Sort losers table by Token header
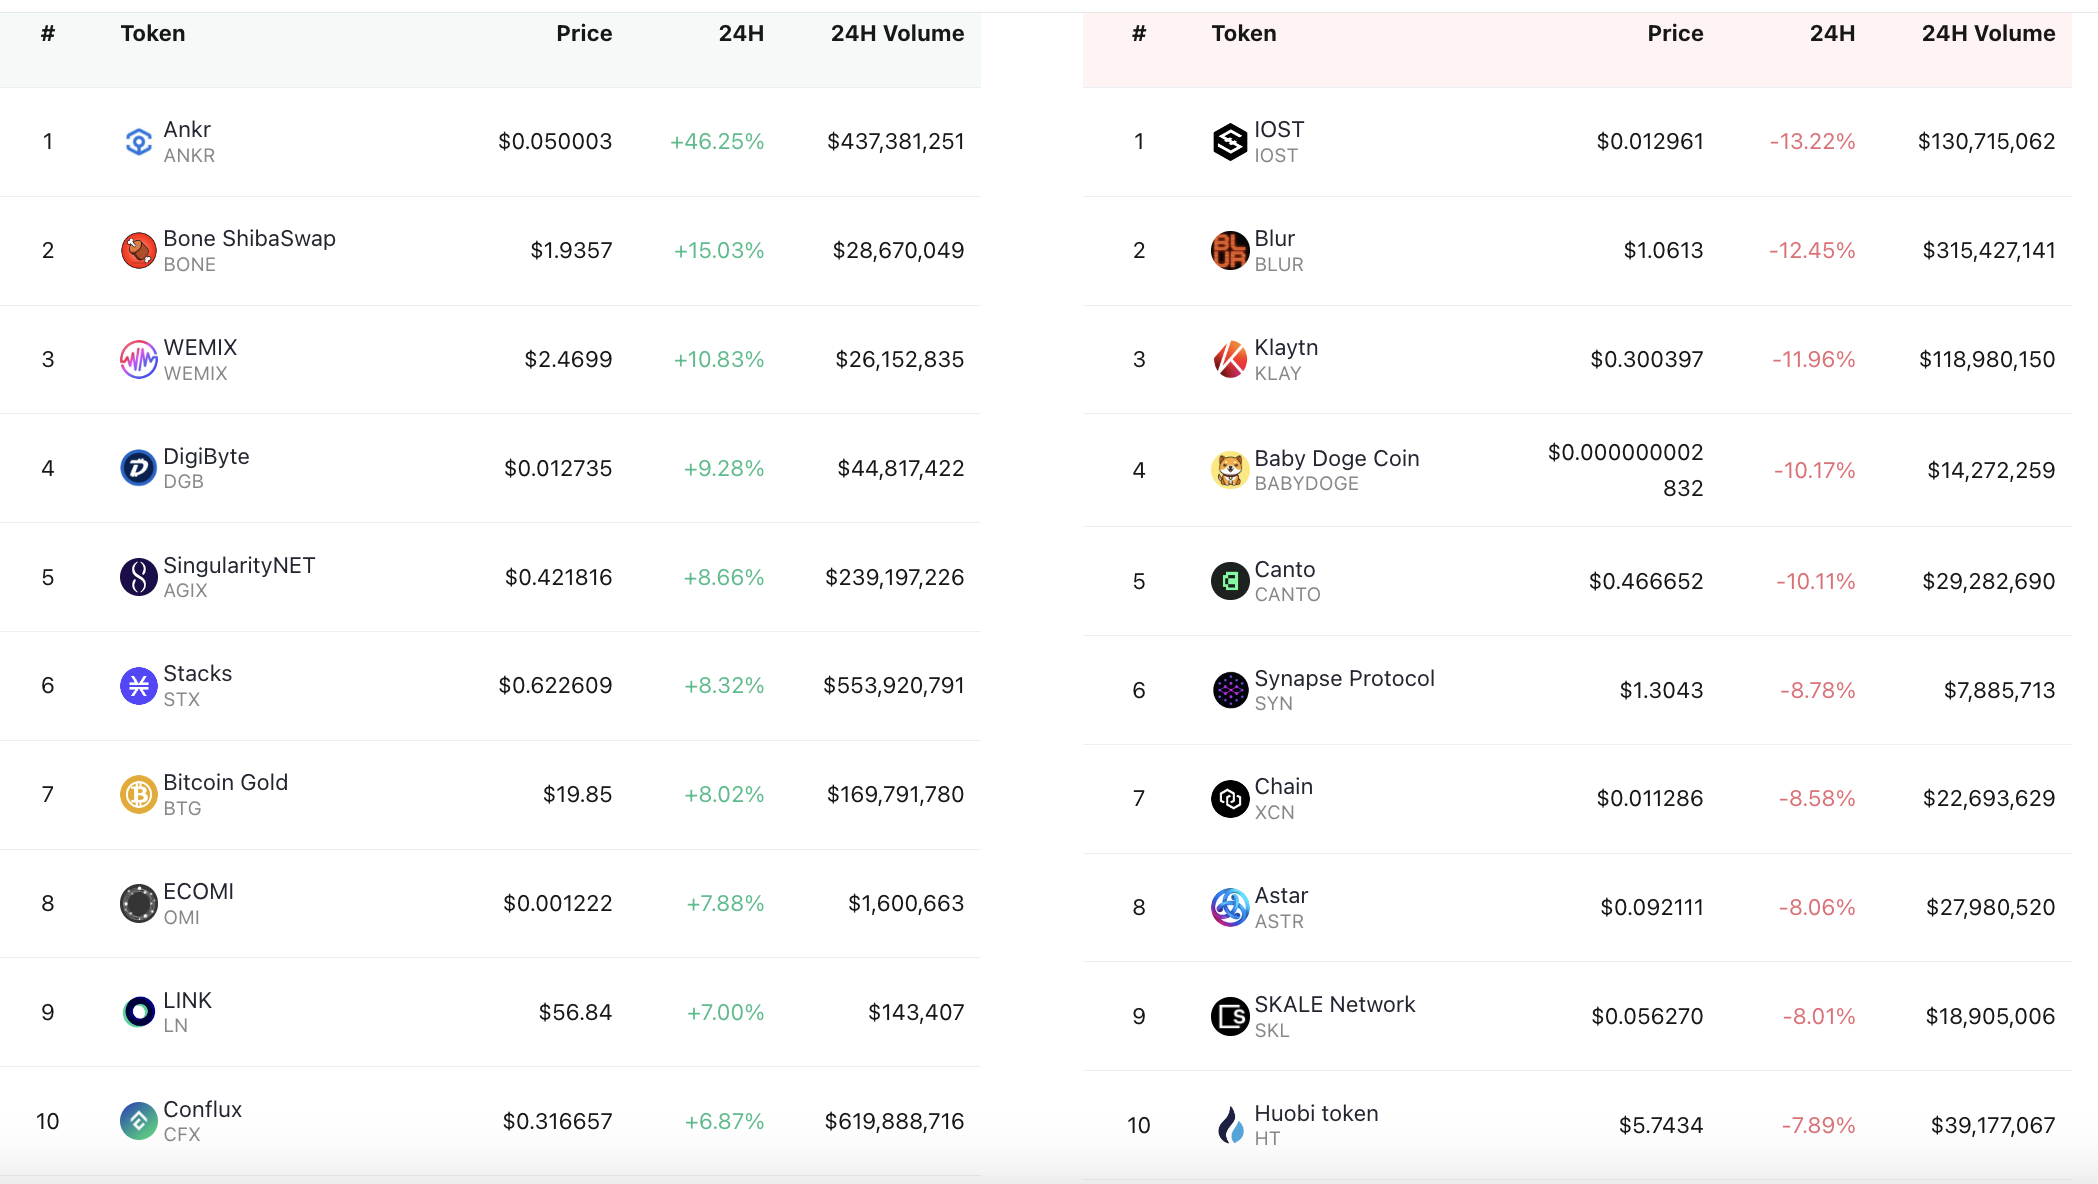The height and width of the screenshot is (1184, 2098). point(1244,34)
